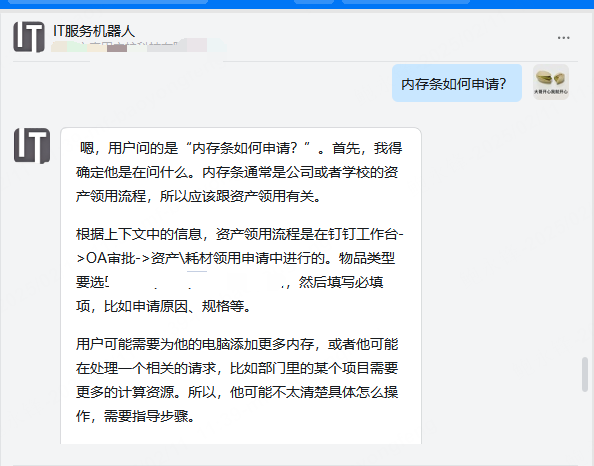This screenshot has width=594, height=466.
Task: Click the chat vertical scrollbar thumb
Action: (x=585, y=374)
